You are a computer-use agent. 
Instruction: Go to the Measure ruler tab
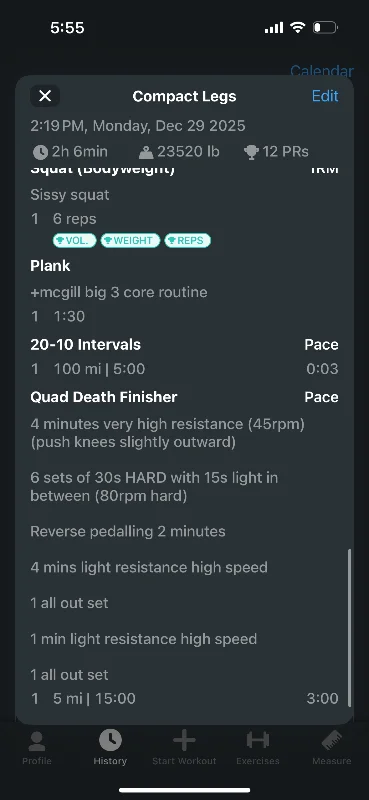pyautogui.click(x=332, y=748)
